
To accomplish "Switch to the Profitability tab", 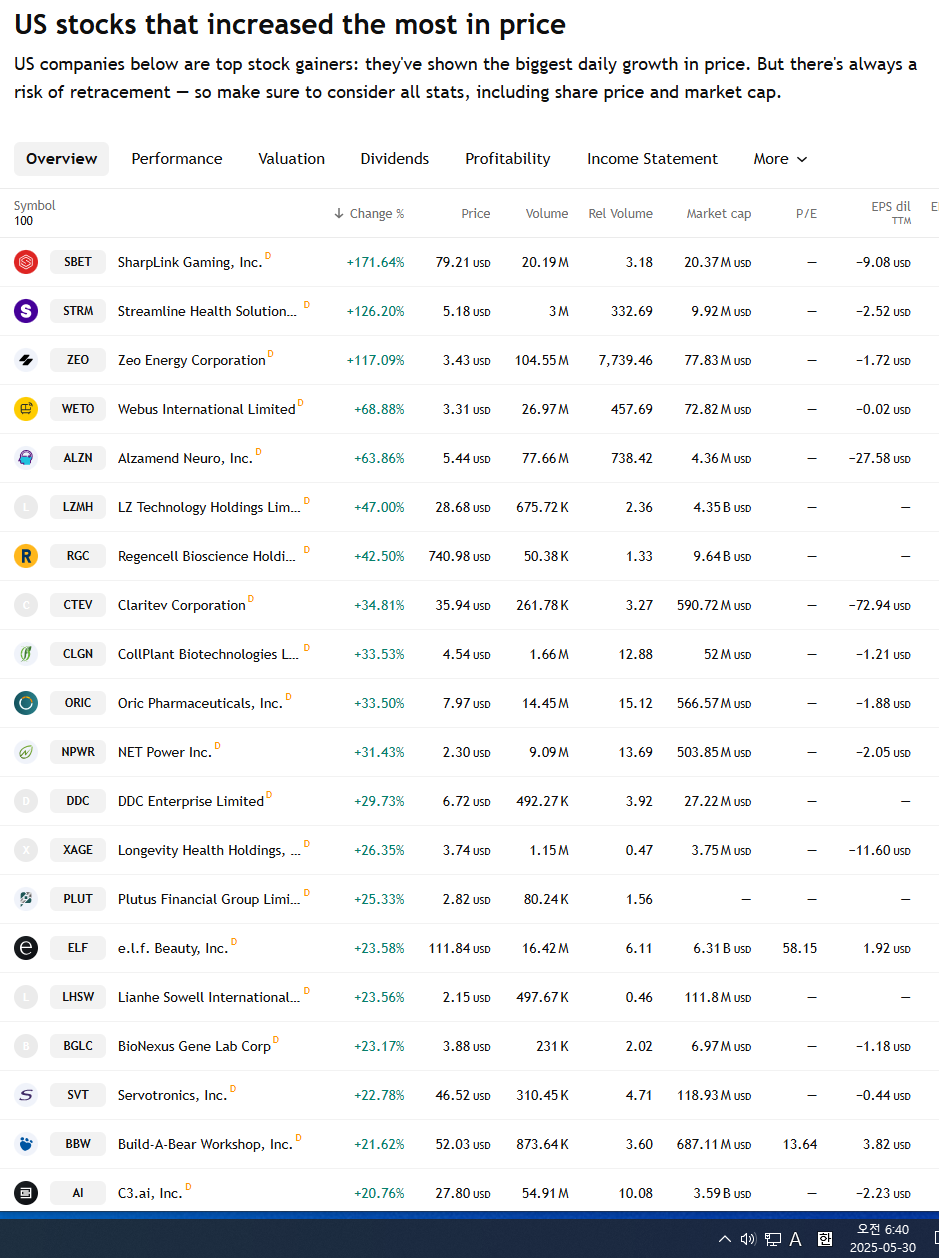I will [508, 159].
